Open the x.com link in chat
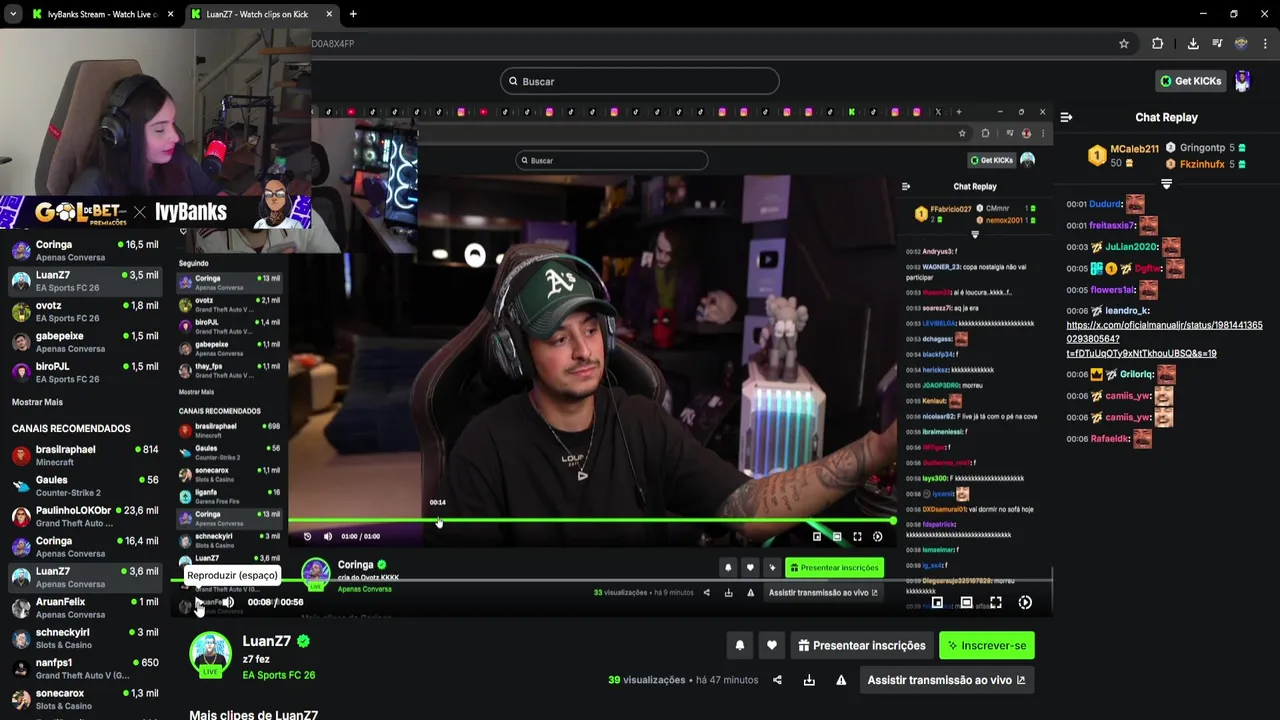Viewport: 1280px width, 720px height. click(x=1164, y=339)
